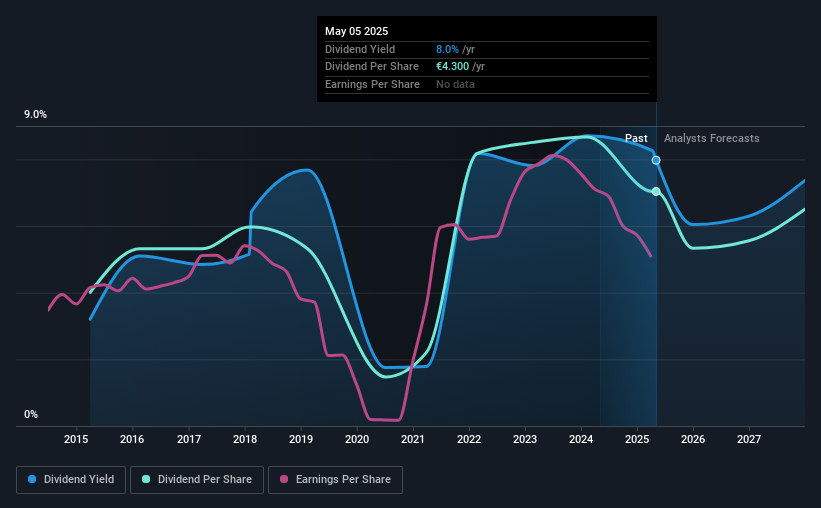This screenshot has width=821, height=508.
Task: Click the 2015 x-axis label
Action: 76,439
